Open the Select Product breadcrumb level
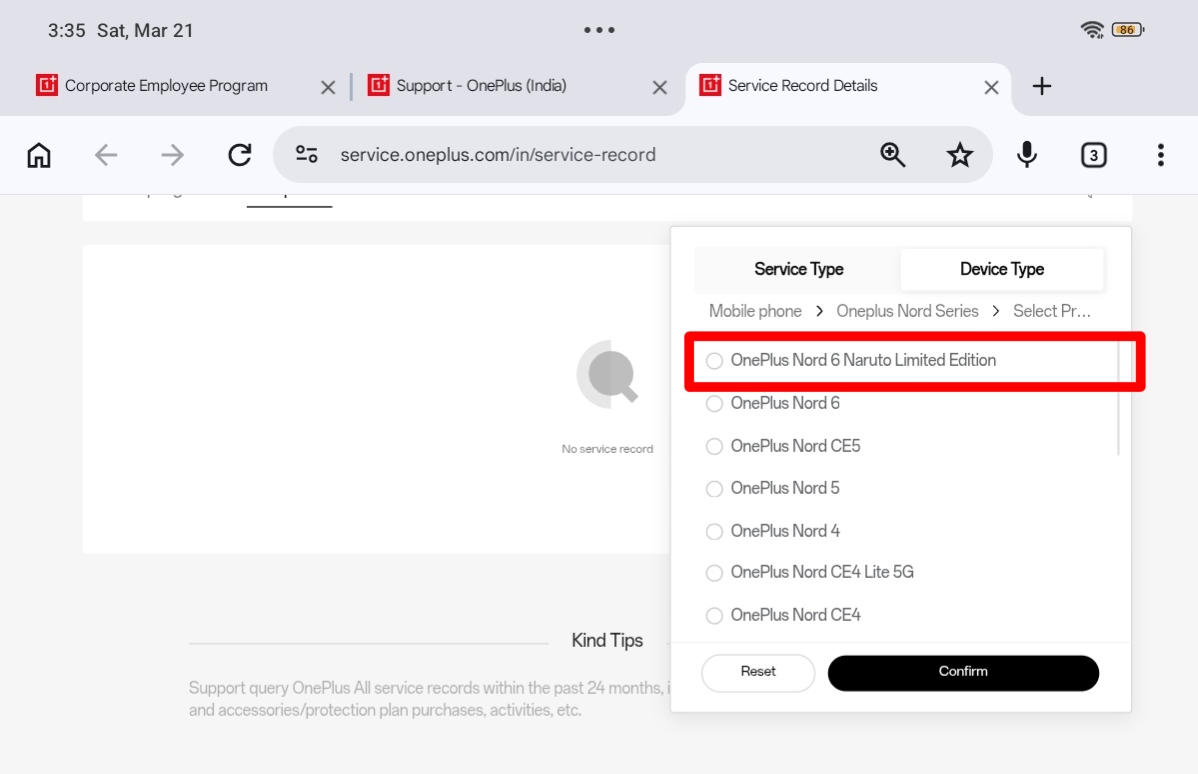 click(x=1052, y=311)
